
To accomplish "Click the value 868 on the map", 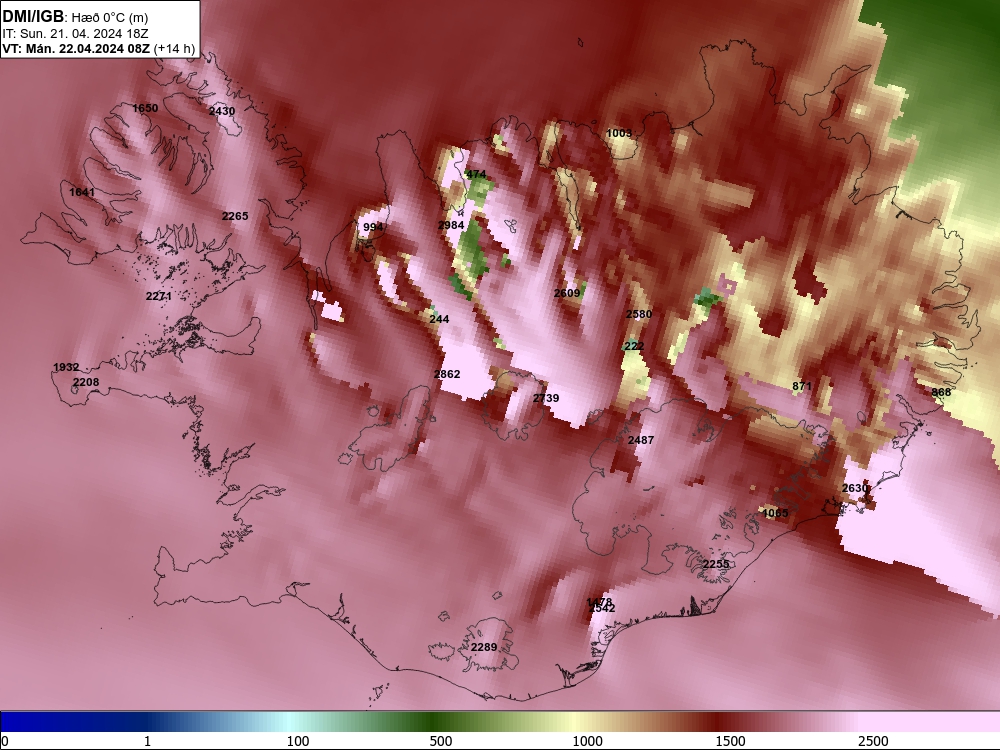I will [x=941, y=392].
